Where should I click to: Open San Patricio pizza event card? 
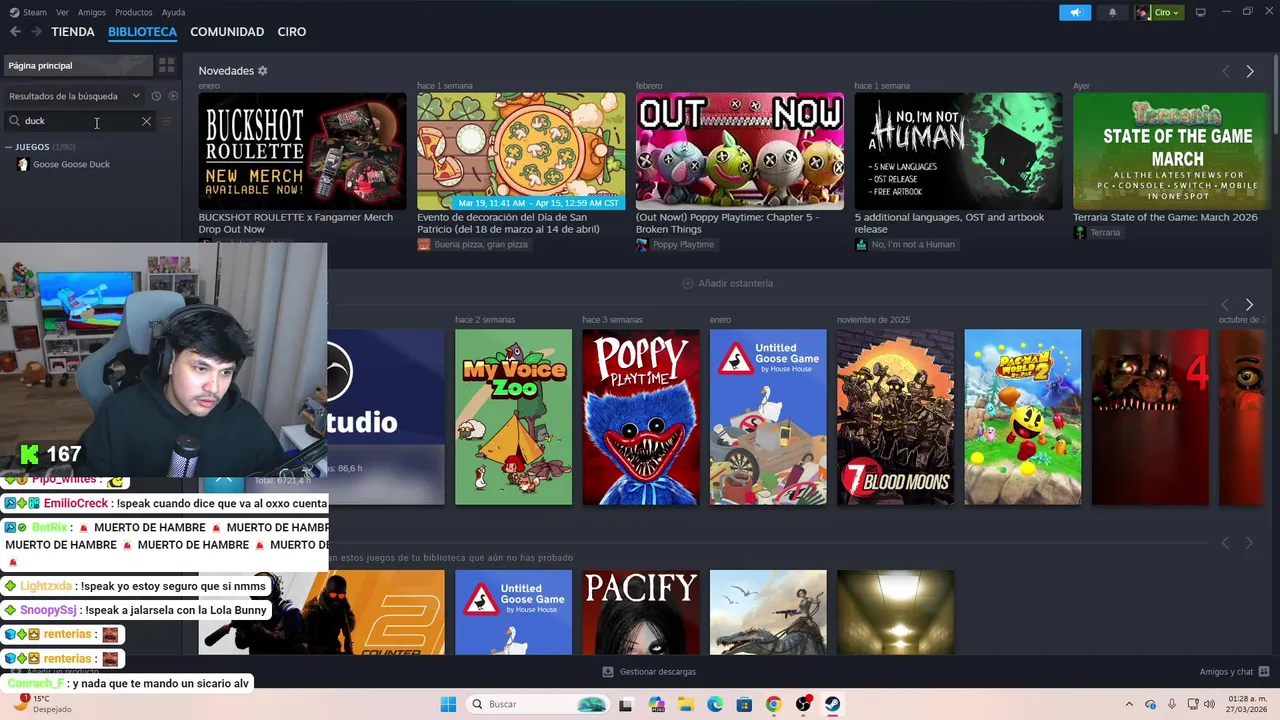(x=521, y=151)
